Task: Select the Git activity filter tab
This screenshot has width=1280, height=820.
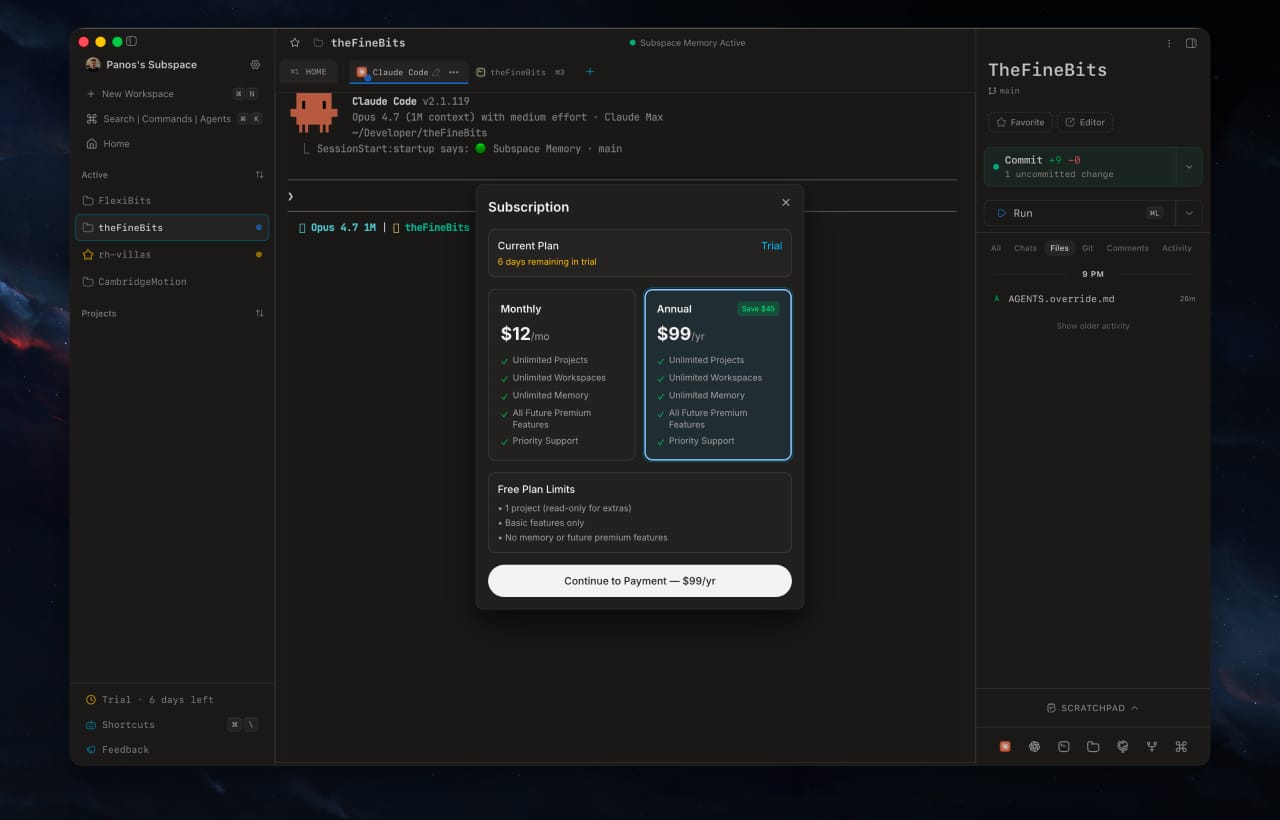Action: (x=1087, y=248)
